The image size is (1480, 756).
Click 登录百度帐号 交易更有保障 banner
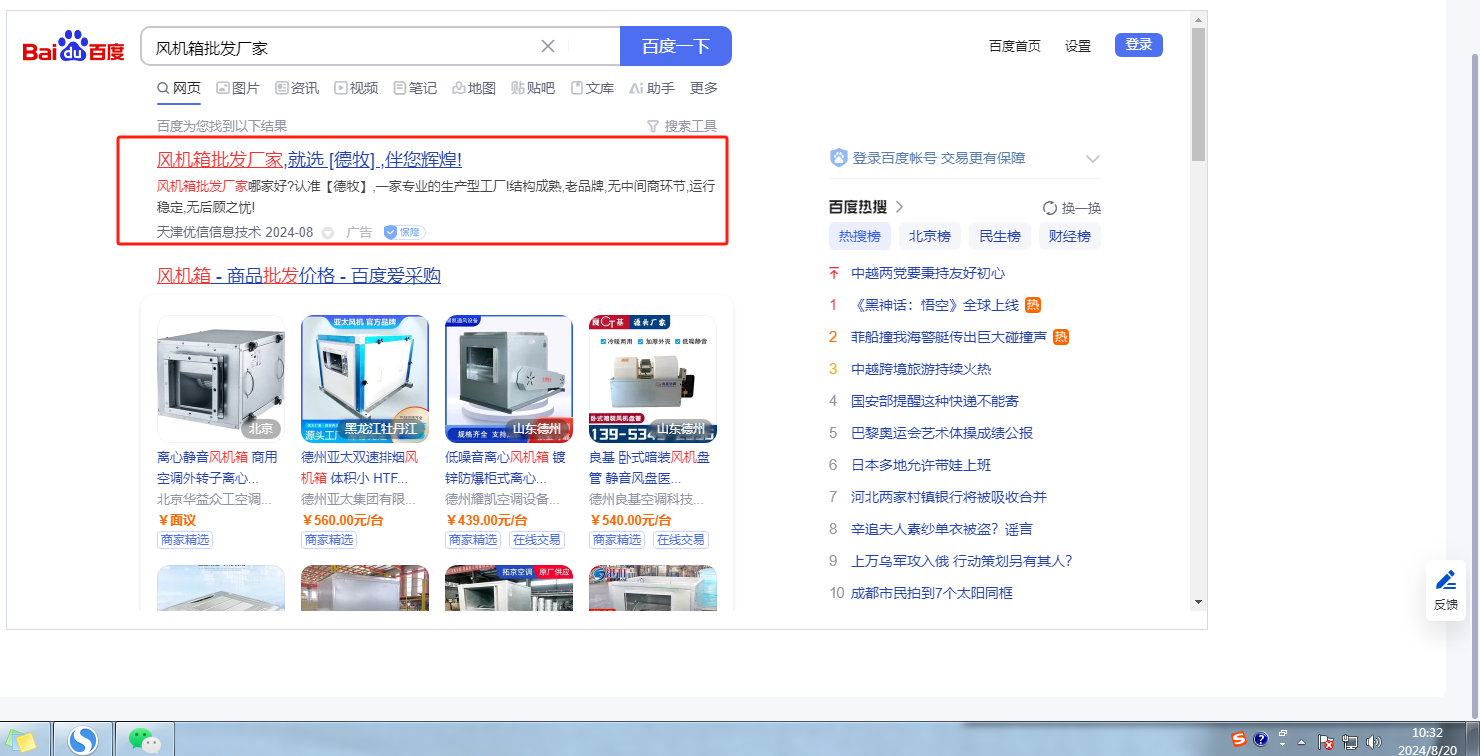[x=938, y=158]
